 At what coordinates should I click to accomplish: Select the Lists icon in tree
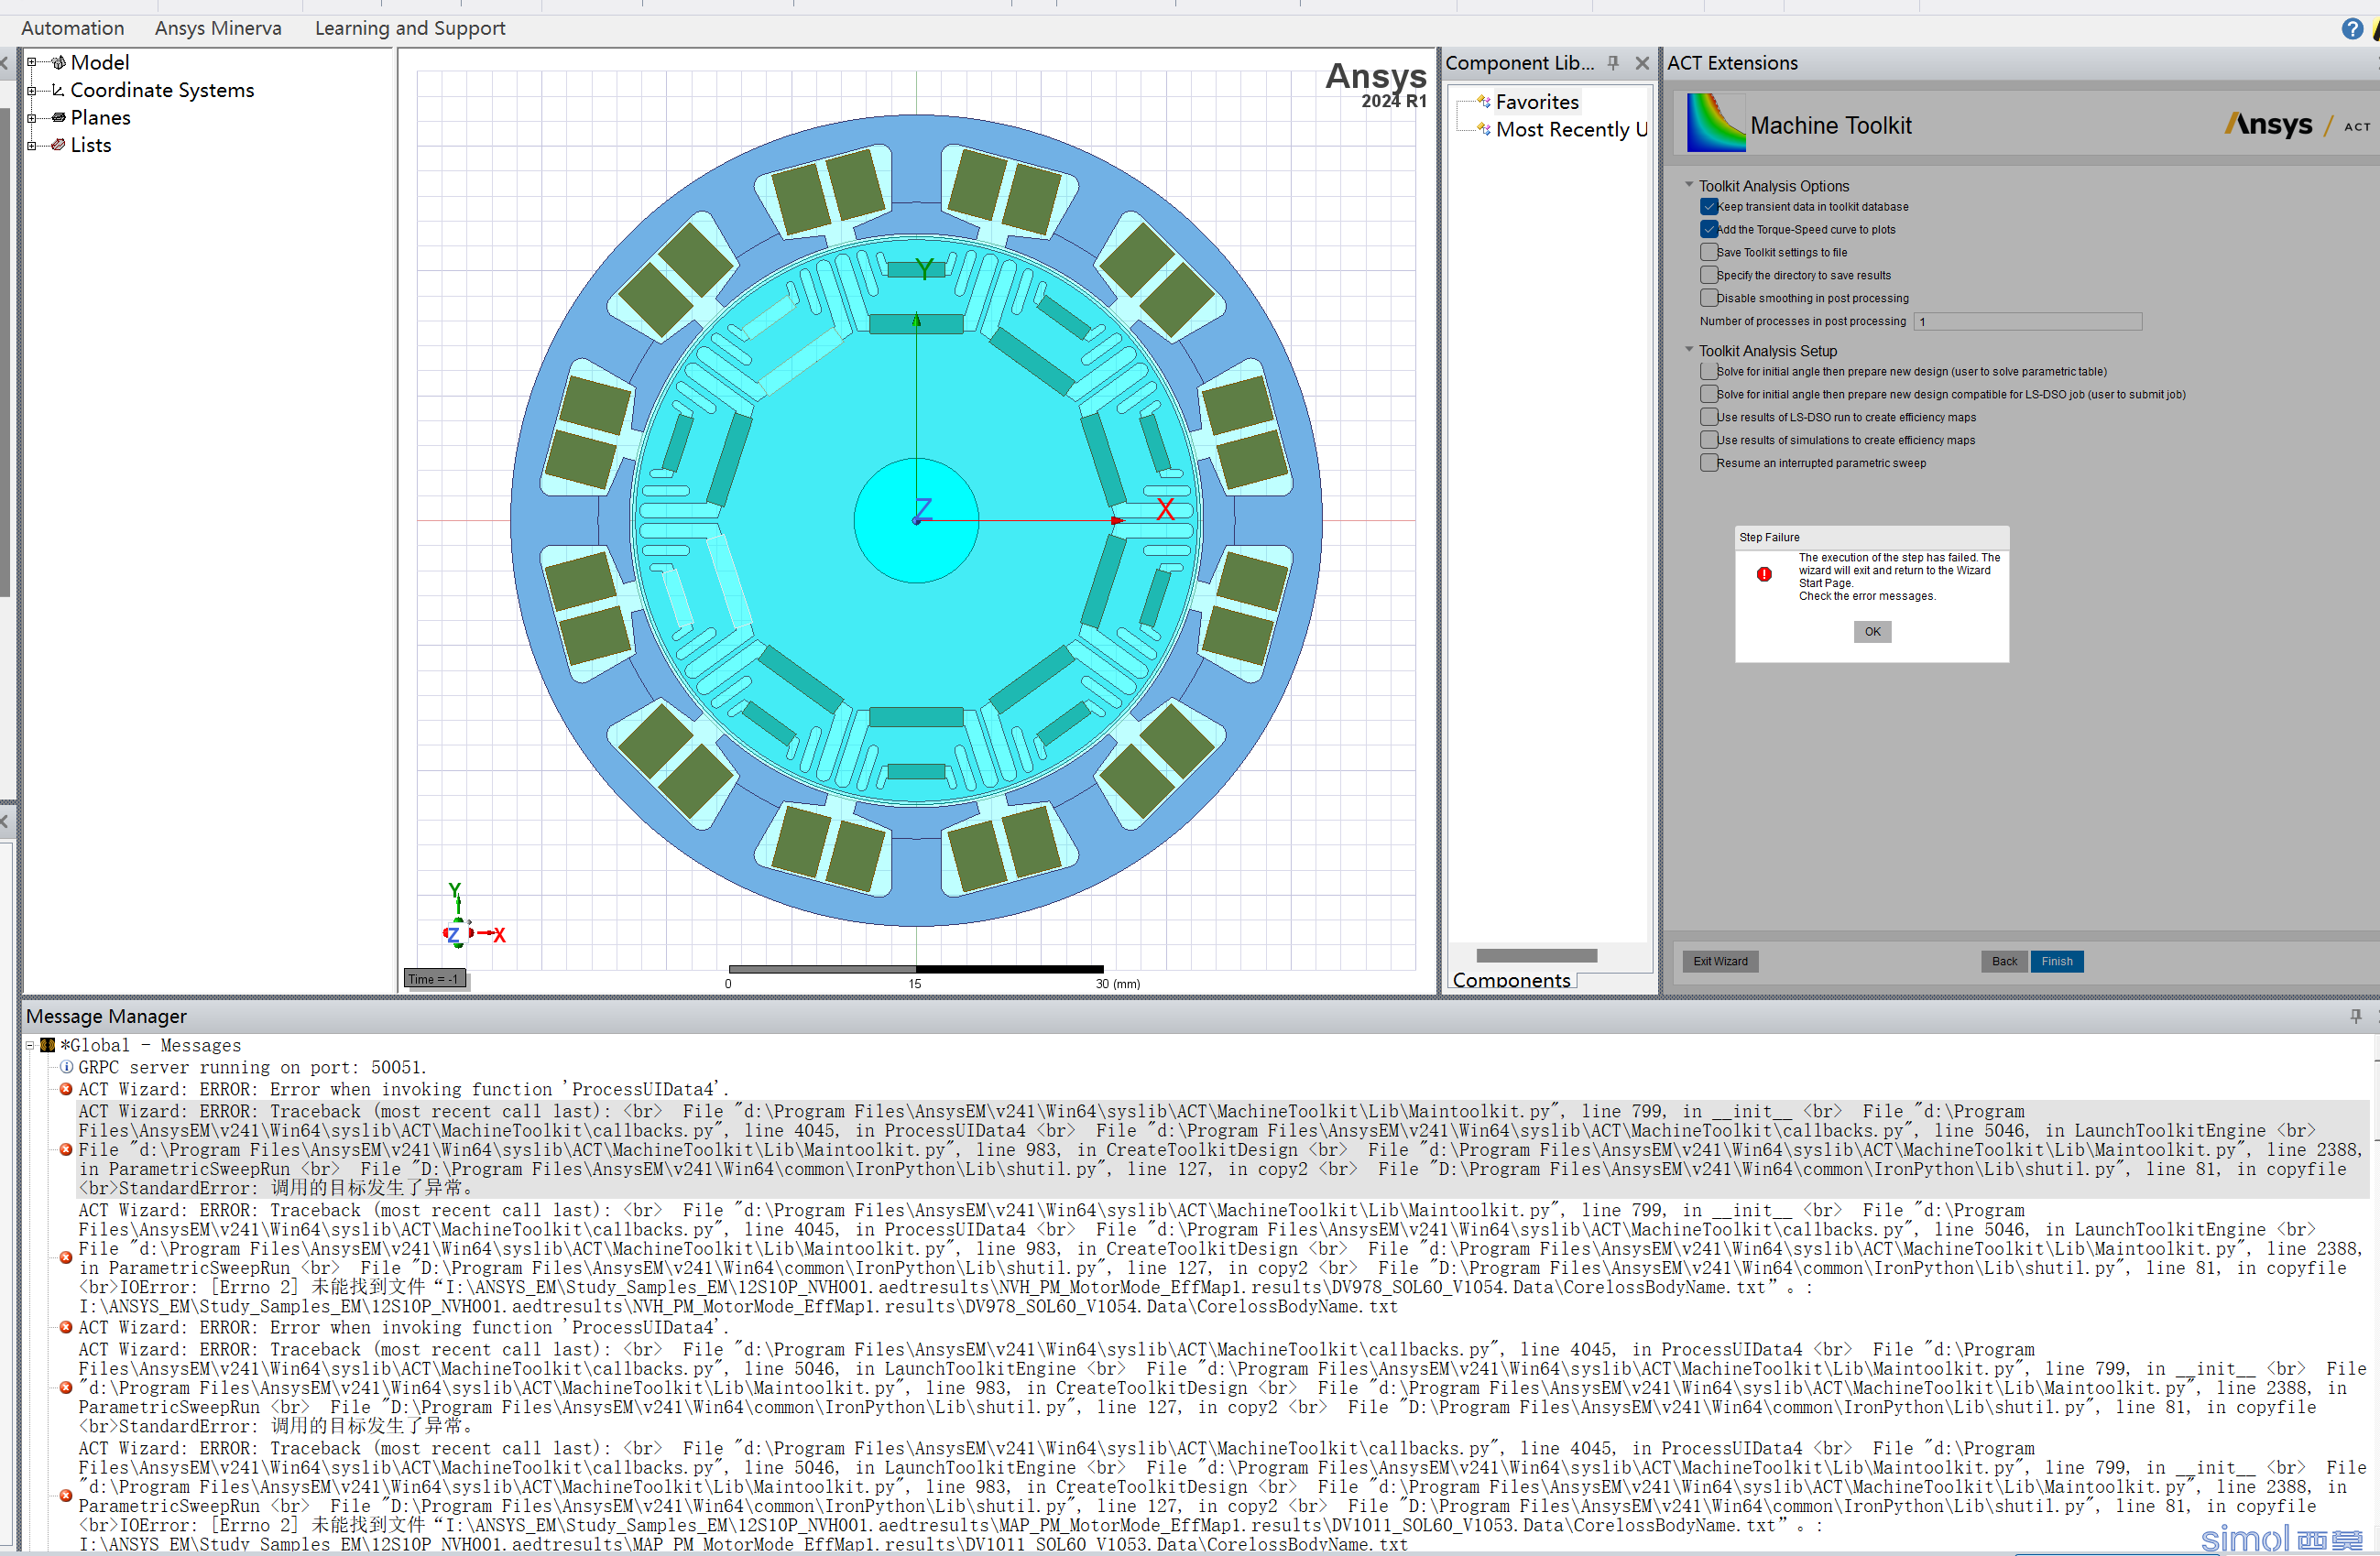[x=58, y=145]
